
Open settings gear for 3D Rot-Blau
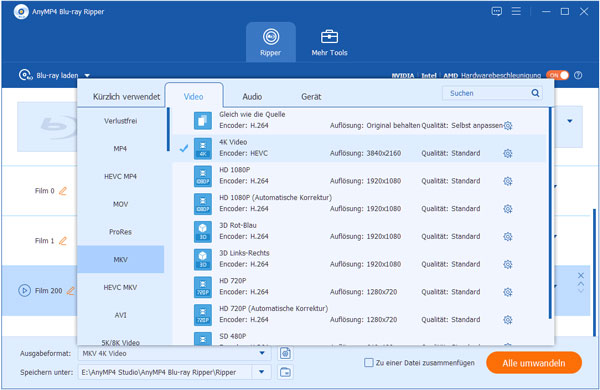(508, 237)
